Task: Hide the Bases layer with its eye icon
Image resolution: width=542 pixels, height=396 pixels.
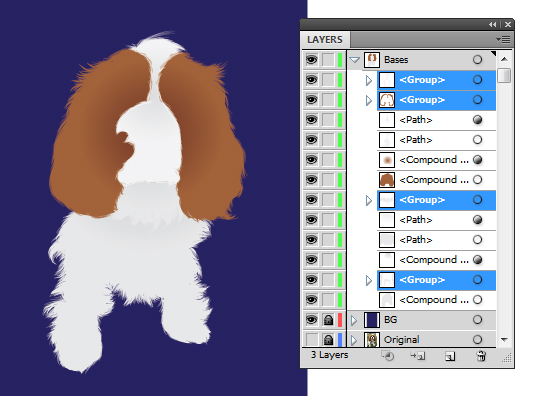Action: click(311, 60)
